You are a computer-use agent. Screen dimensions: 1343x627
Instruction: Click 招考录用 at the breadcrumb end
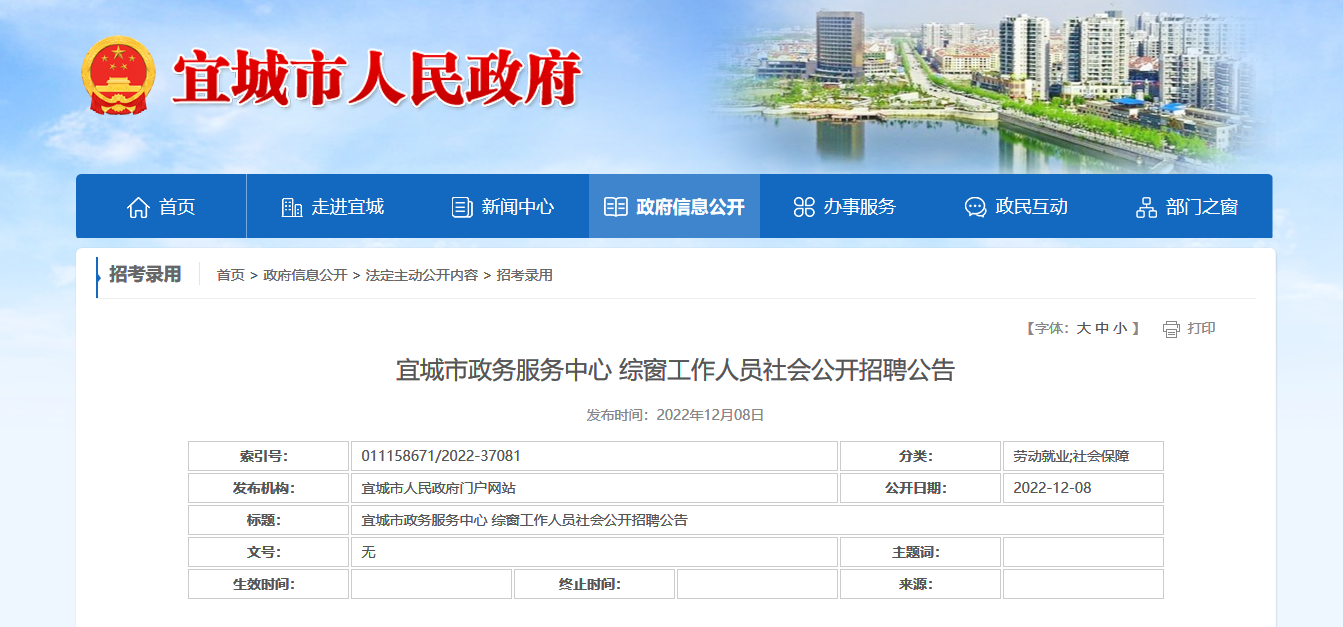pyautogui.click(x=525, y=275)
